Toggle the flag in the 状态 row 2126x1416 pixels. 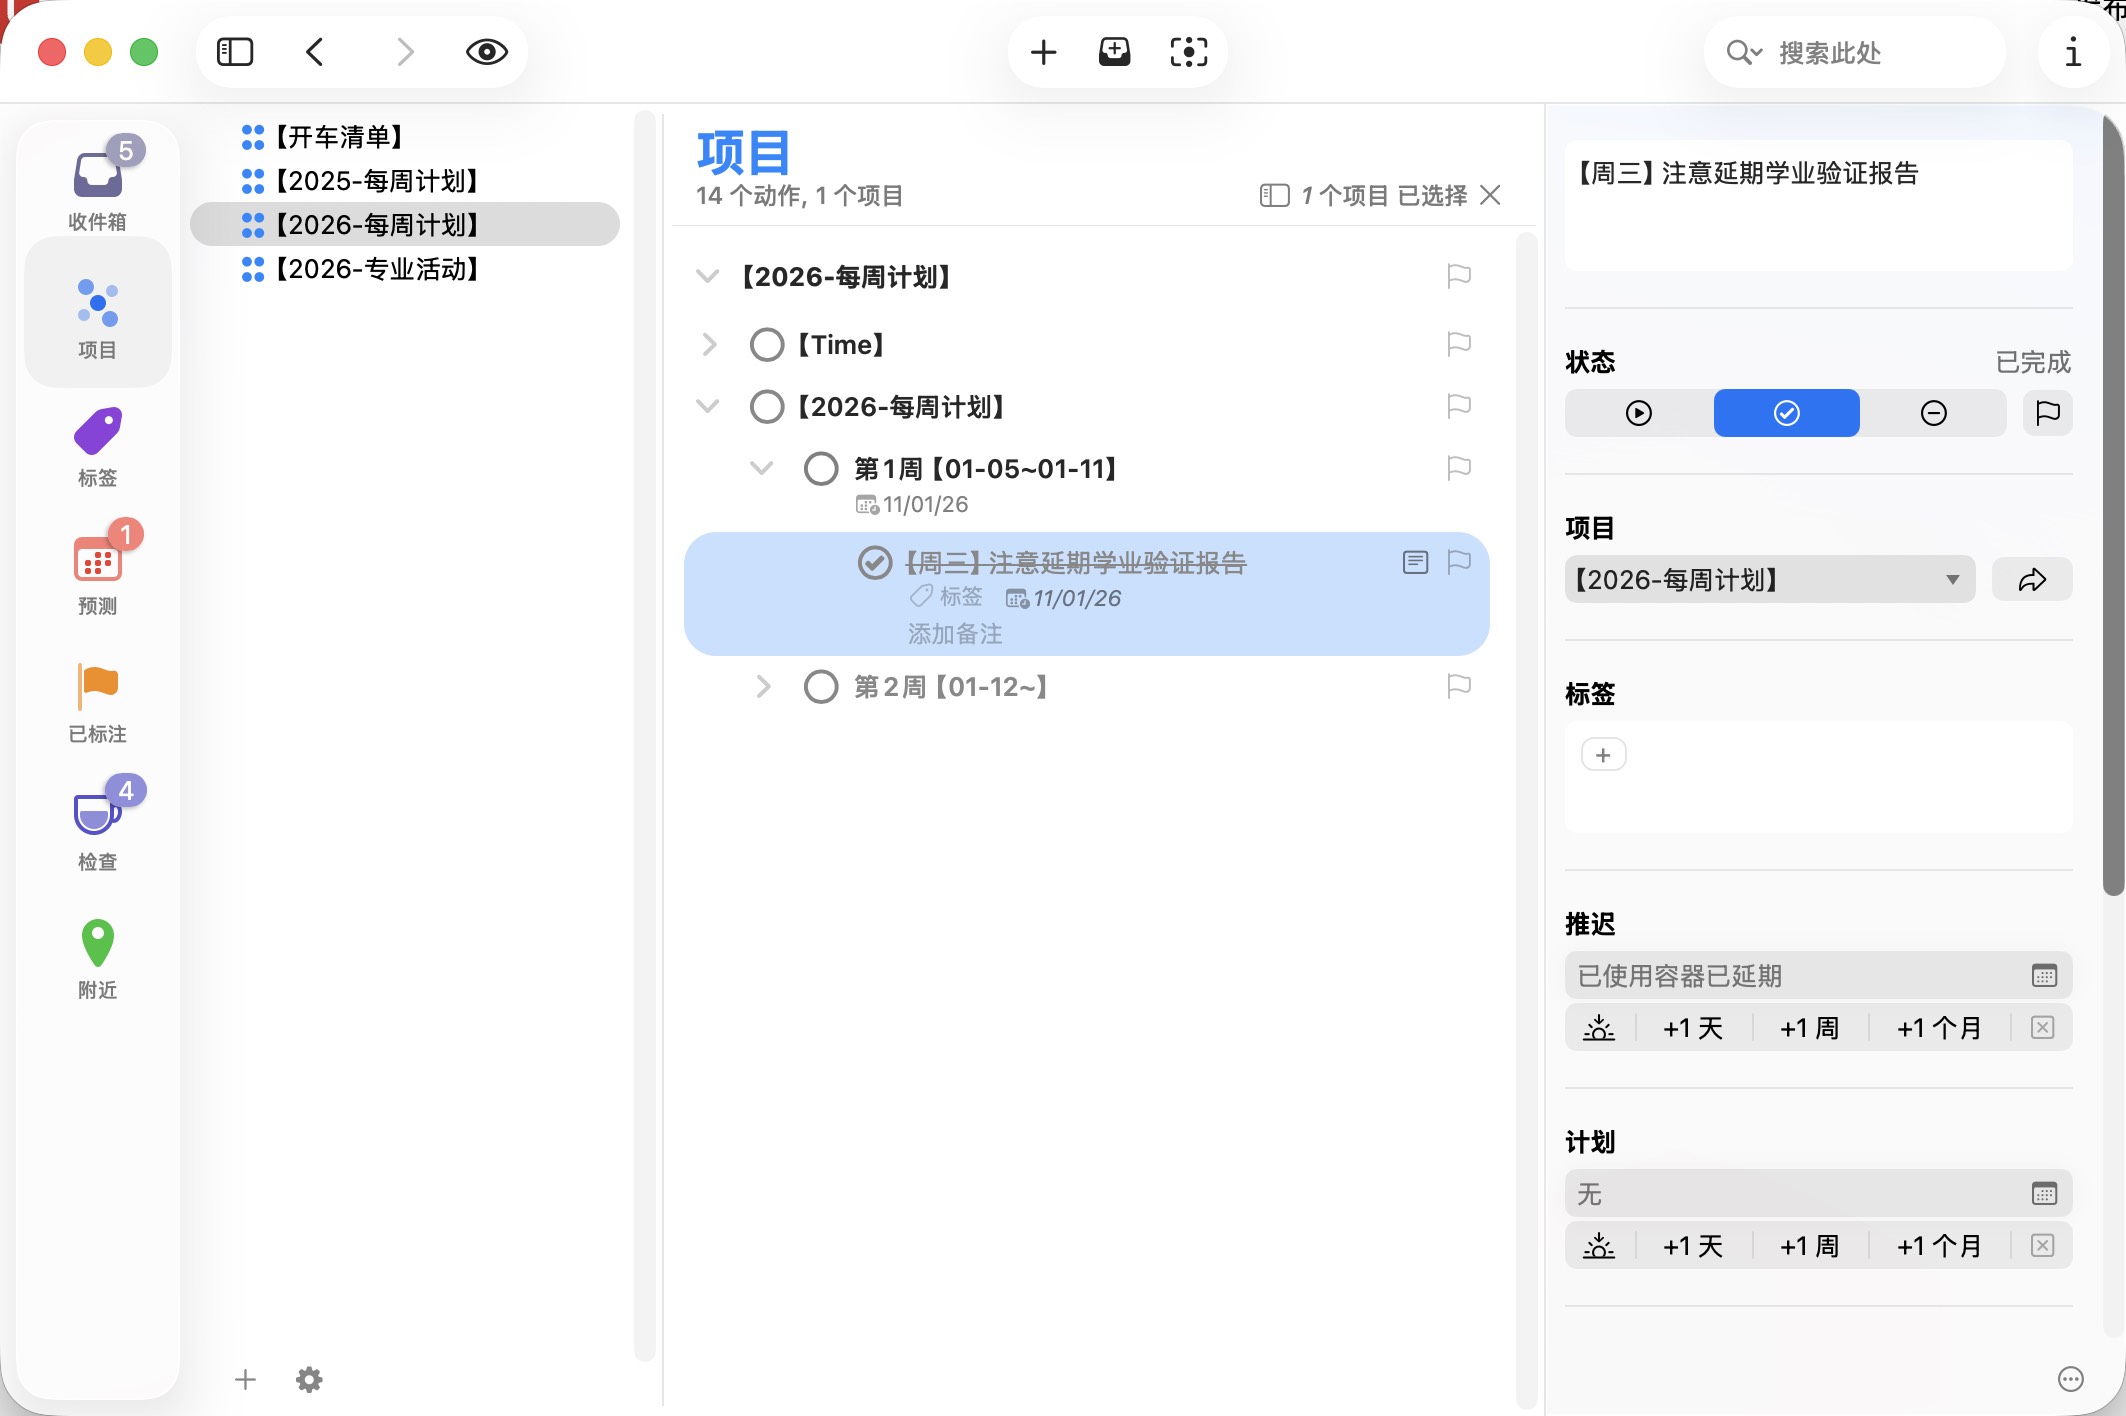(2047, 412)
